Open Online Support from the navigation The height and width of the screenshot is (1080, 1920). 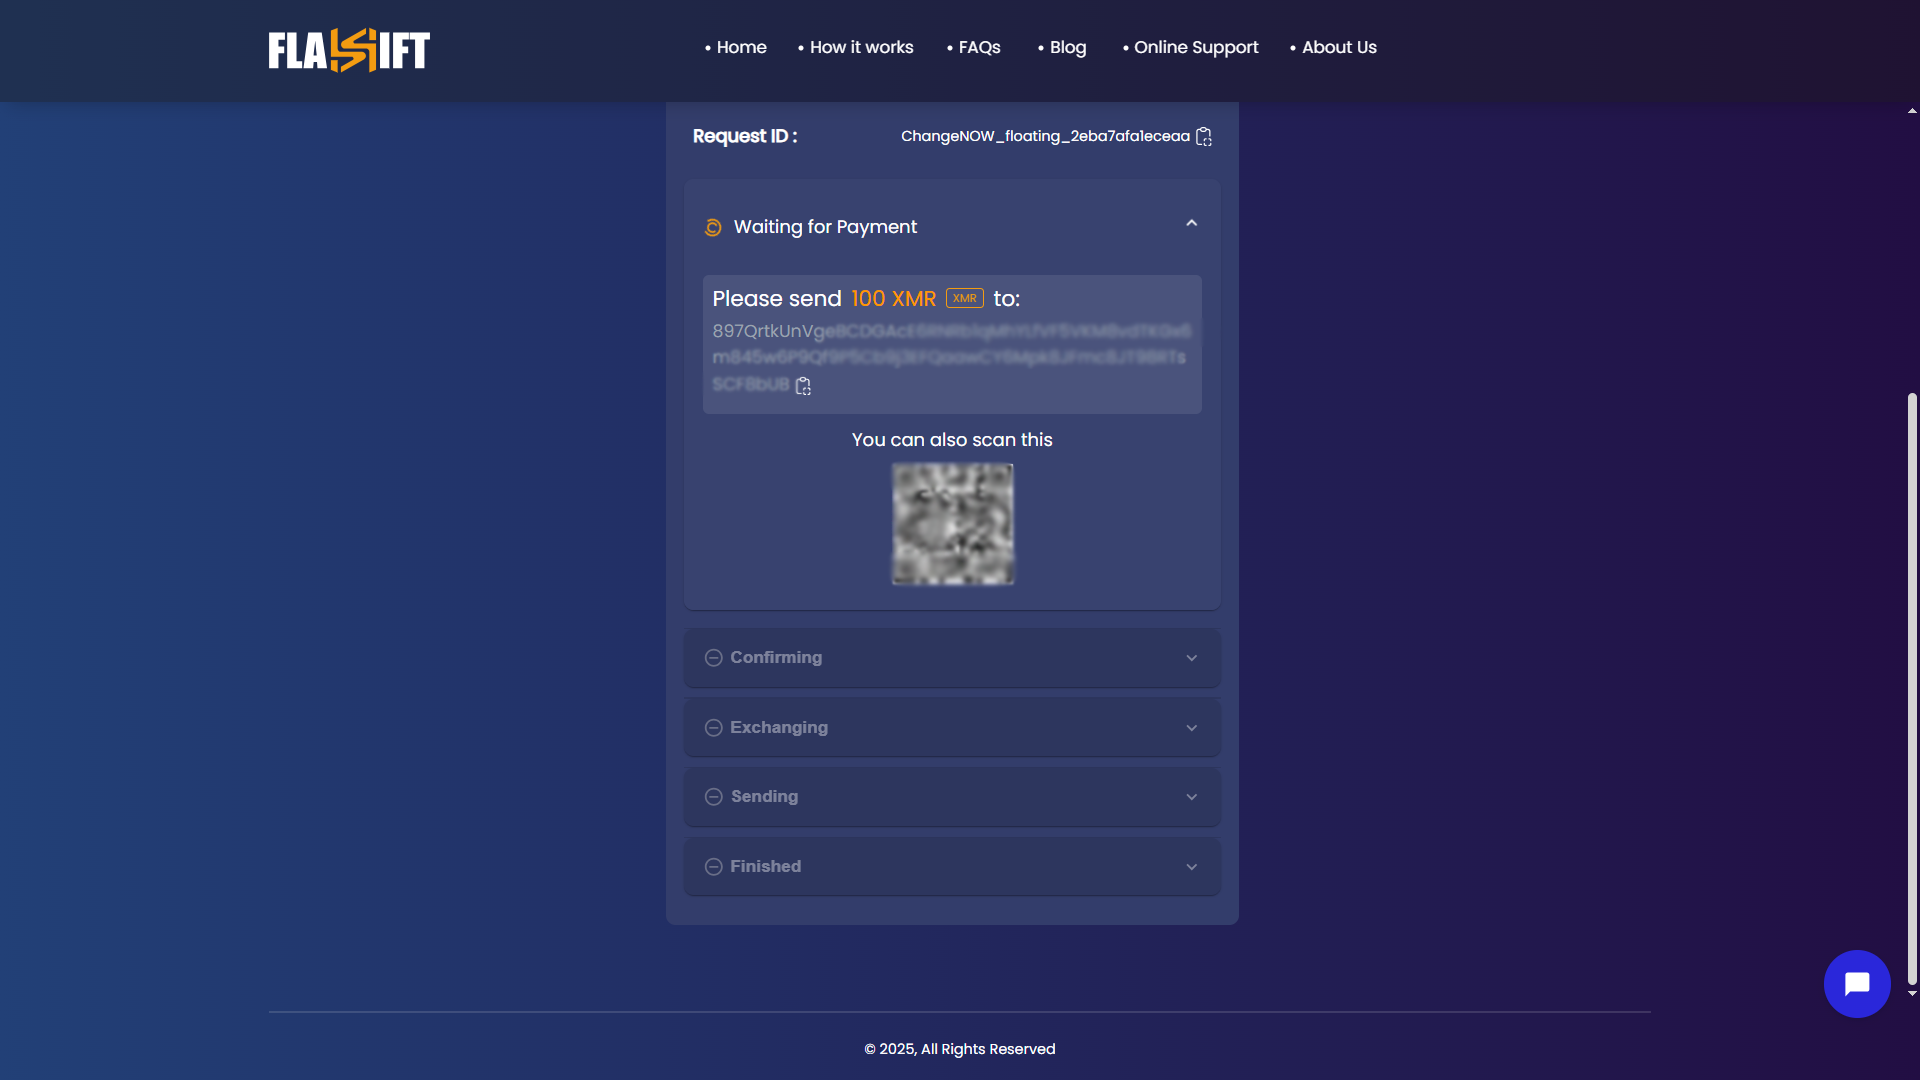[1195, 47]
